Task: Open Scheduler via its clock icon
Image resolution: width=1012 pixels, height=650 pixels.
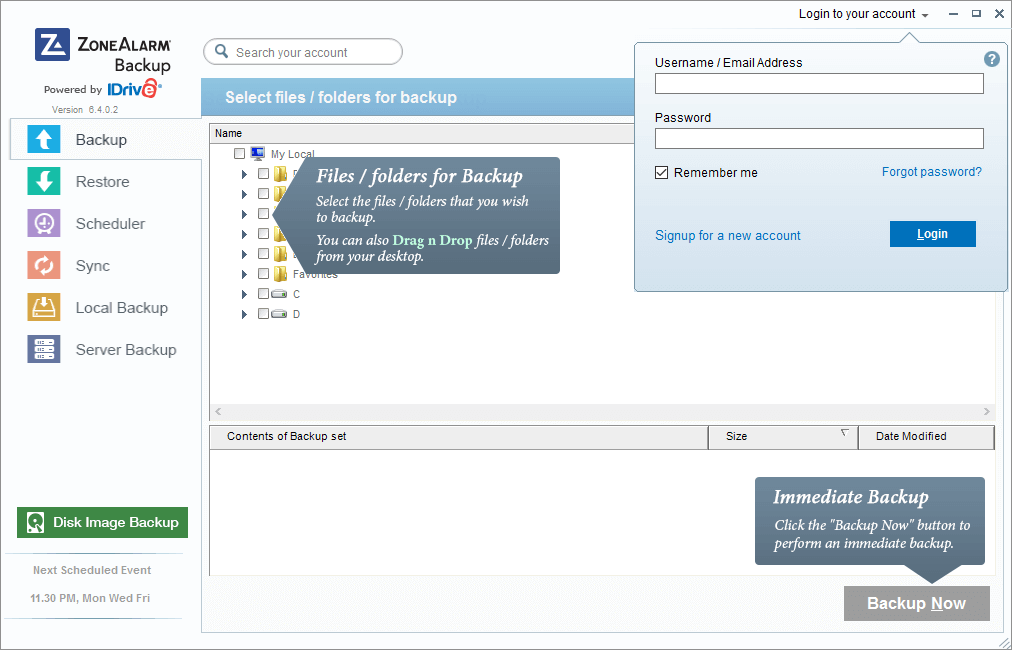Action: [x=44, y=224]
